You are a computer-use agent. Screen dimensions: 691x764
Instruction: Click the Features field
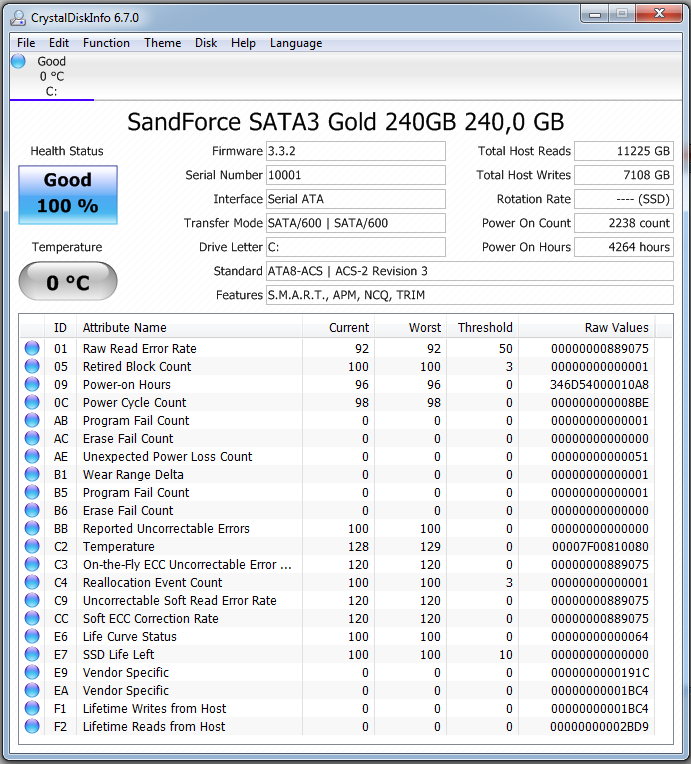pyautogui.click(x=470, y=295)
